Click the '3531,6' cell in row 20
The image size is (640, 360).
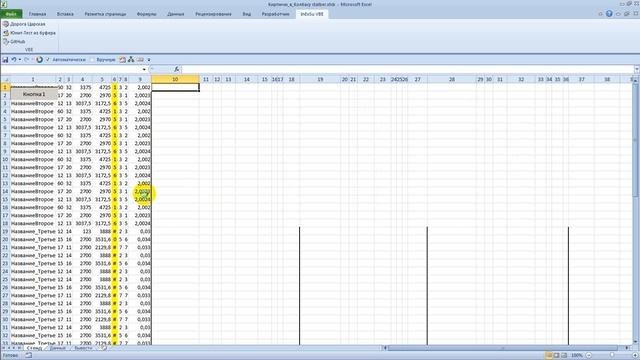[102, 240]
